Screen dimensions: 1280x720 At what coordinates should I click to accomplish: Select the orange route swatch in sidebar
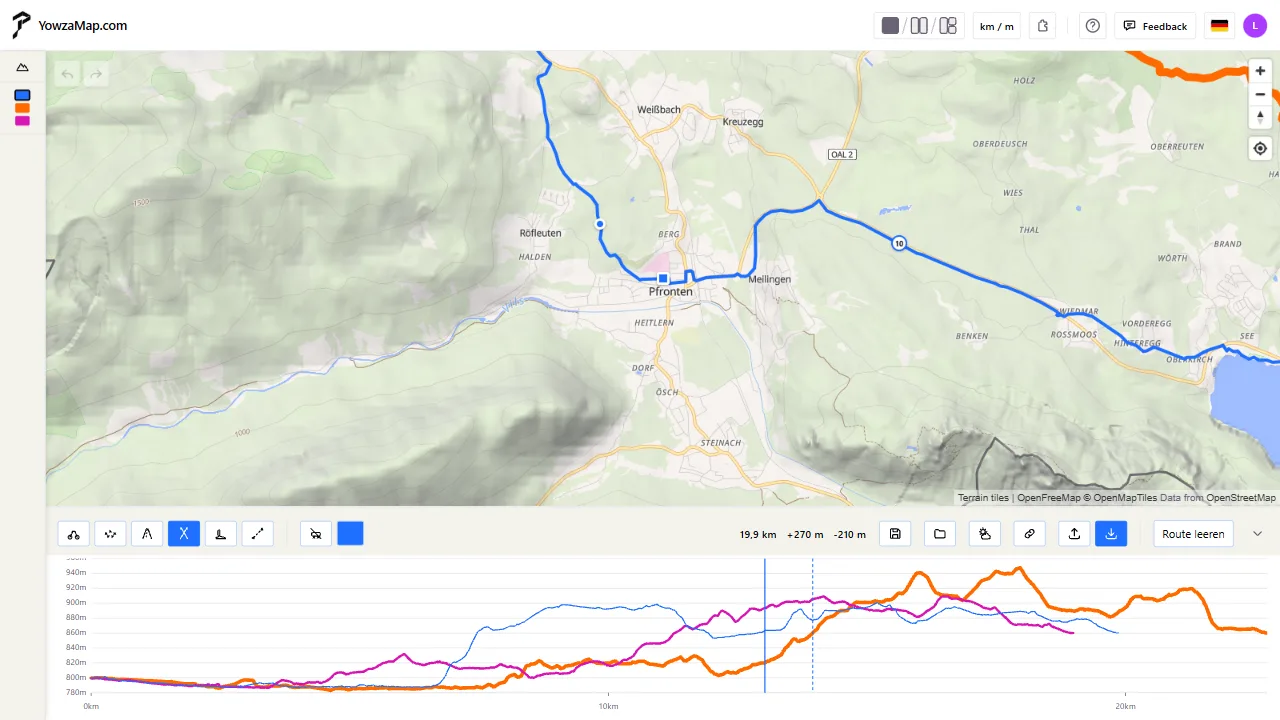point(22,108)
